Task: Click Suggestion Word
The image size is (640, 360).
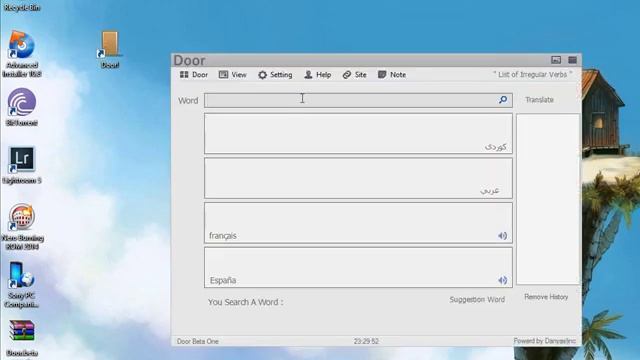Action: pos(477,300)
